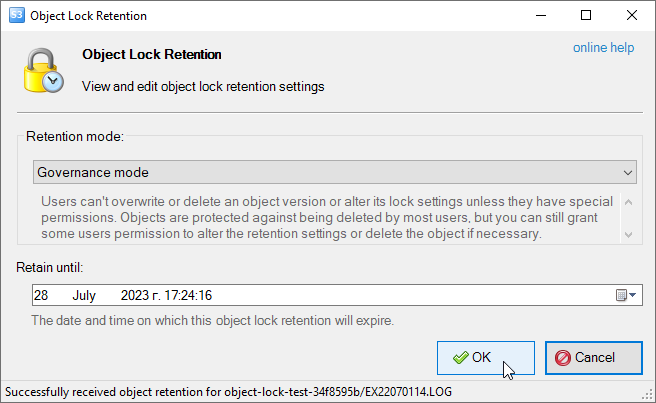Click the S3 application icon in title bar

pyautogui.click(x=13, y=16)
